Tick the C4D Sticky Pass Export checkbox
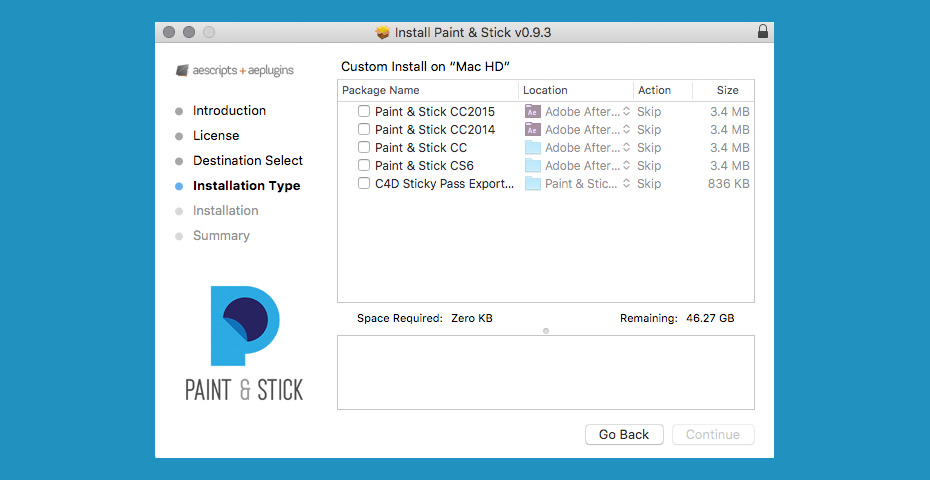The image size is (930, 480). pyautogui.click(x=364, y=183)
